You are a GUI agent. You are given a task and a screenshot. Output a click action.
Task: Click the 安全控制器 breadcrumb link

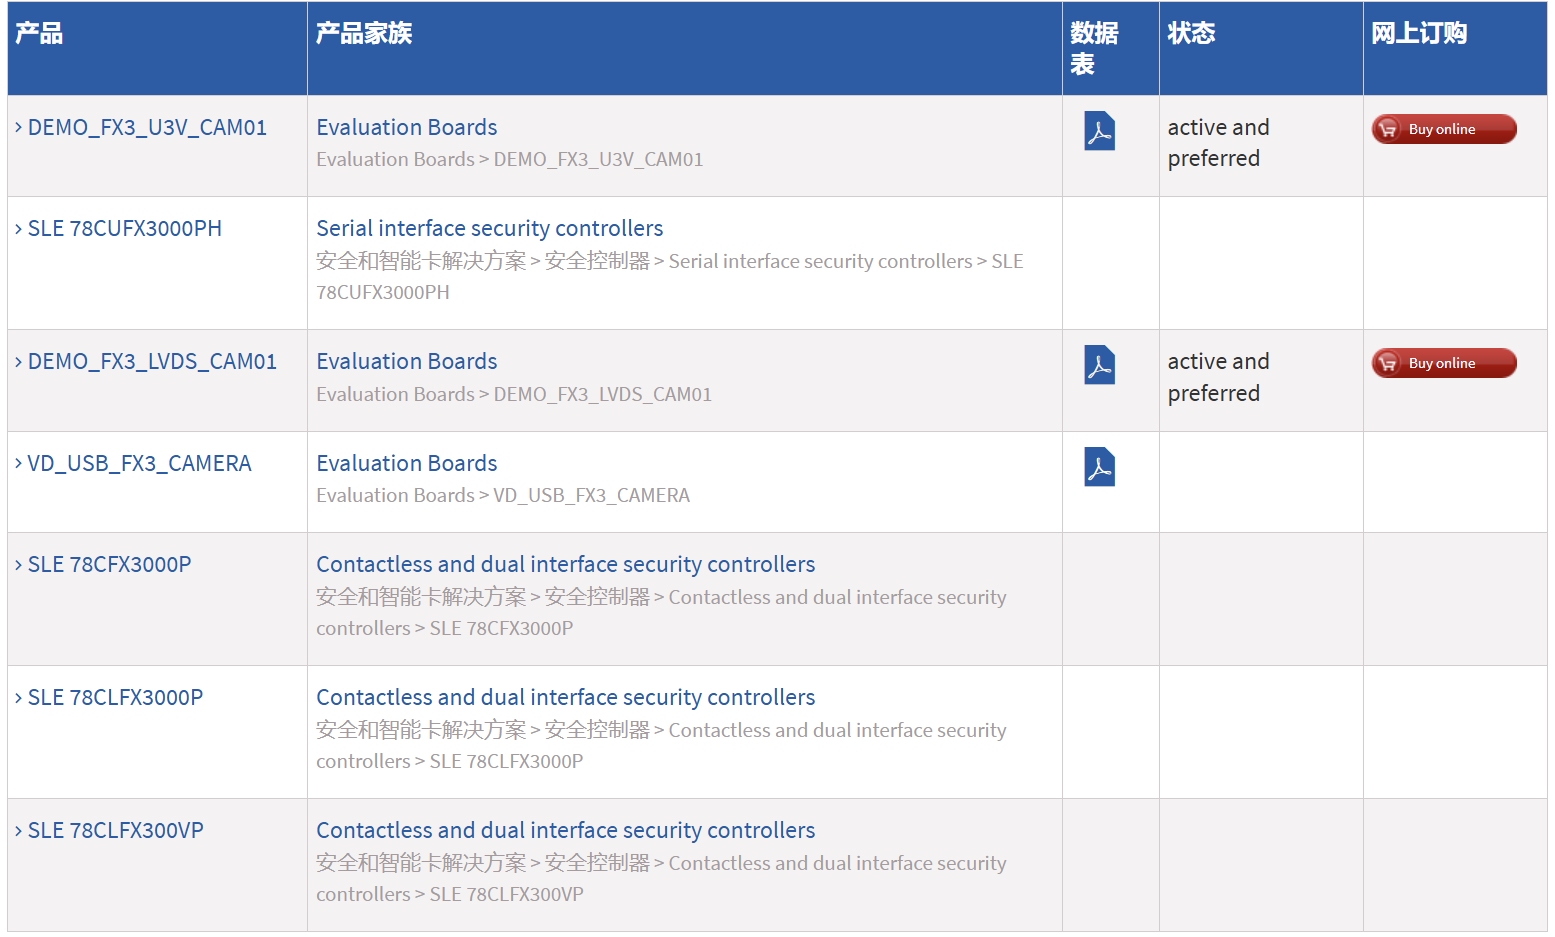click(598, 261)
